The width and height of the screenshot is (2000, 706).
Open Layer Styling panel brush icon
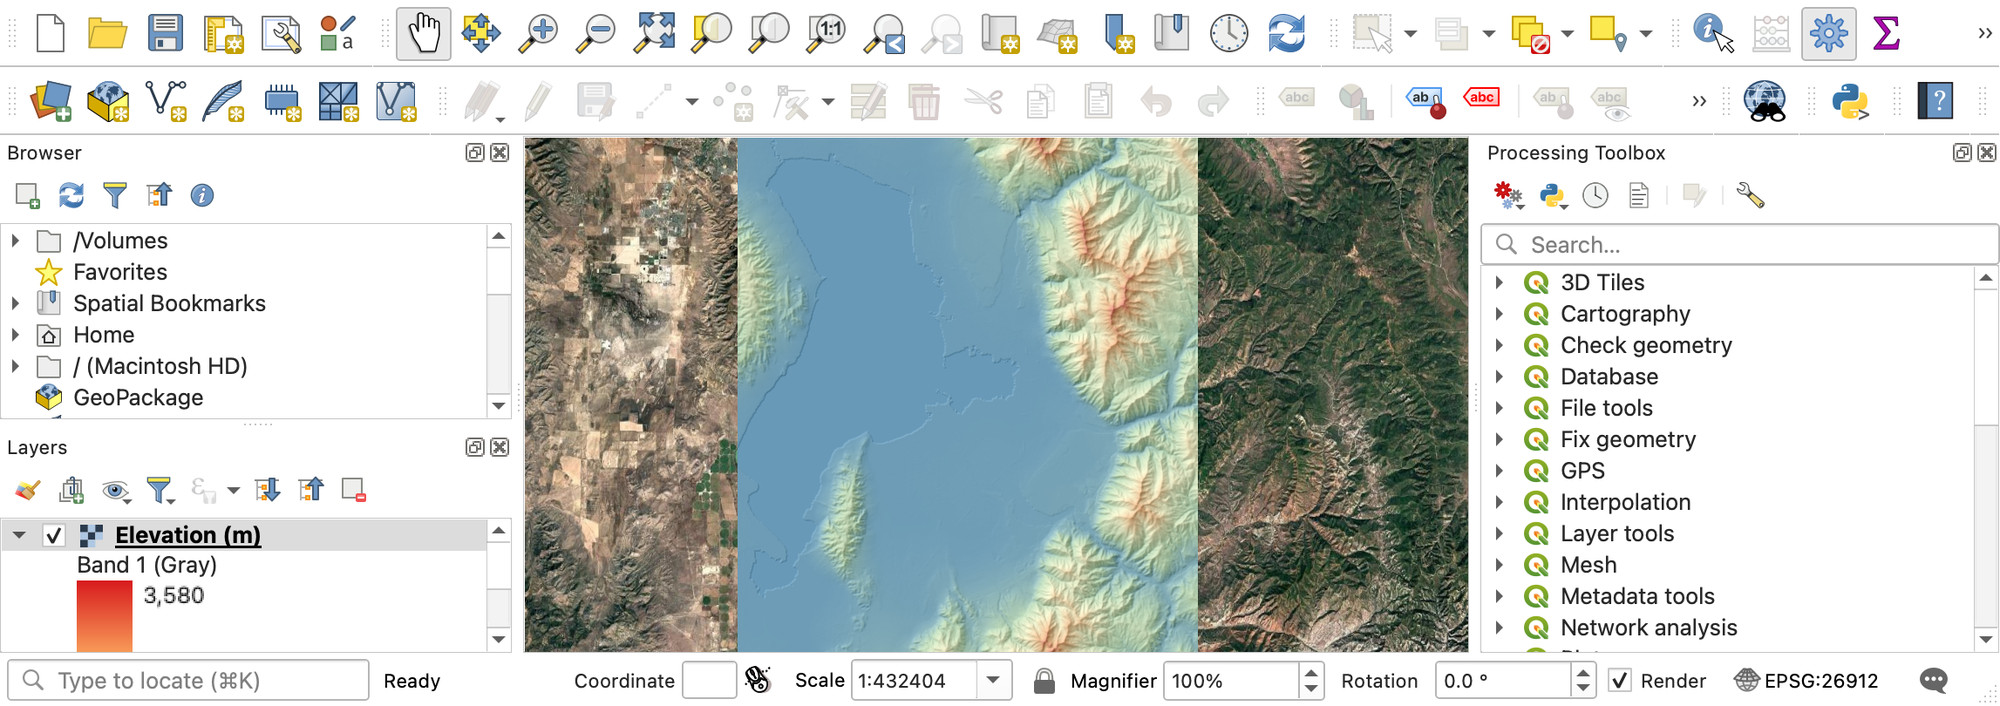pos(27,490)
